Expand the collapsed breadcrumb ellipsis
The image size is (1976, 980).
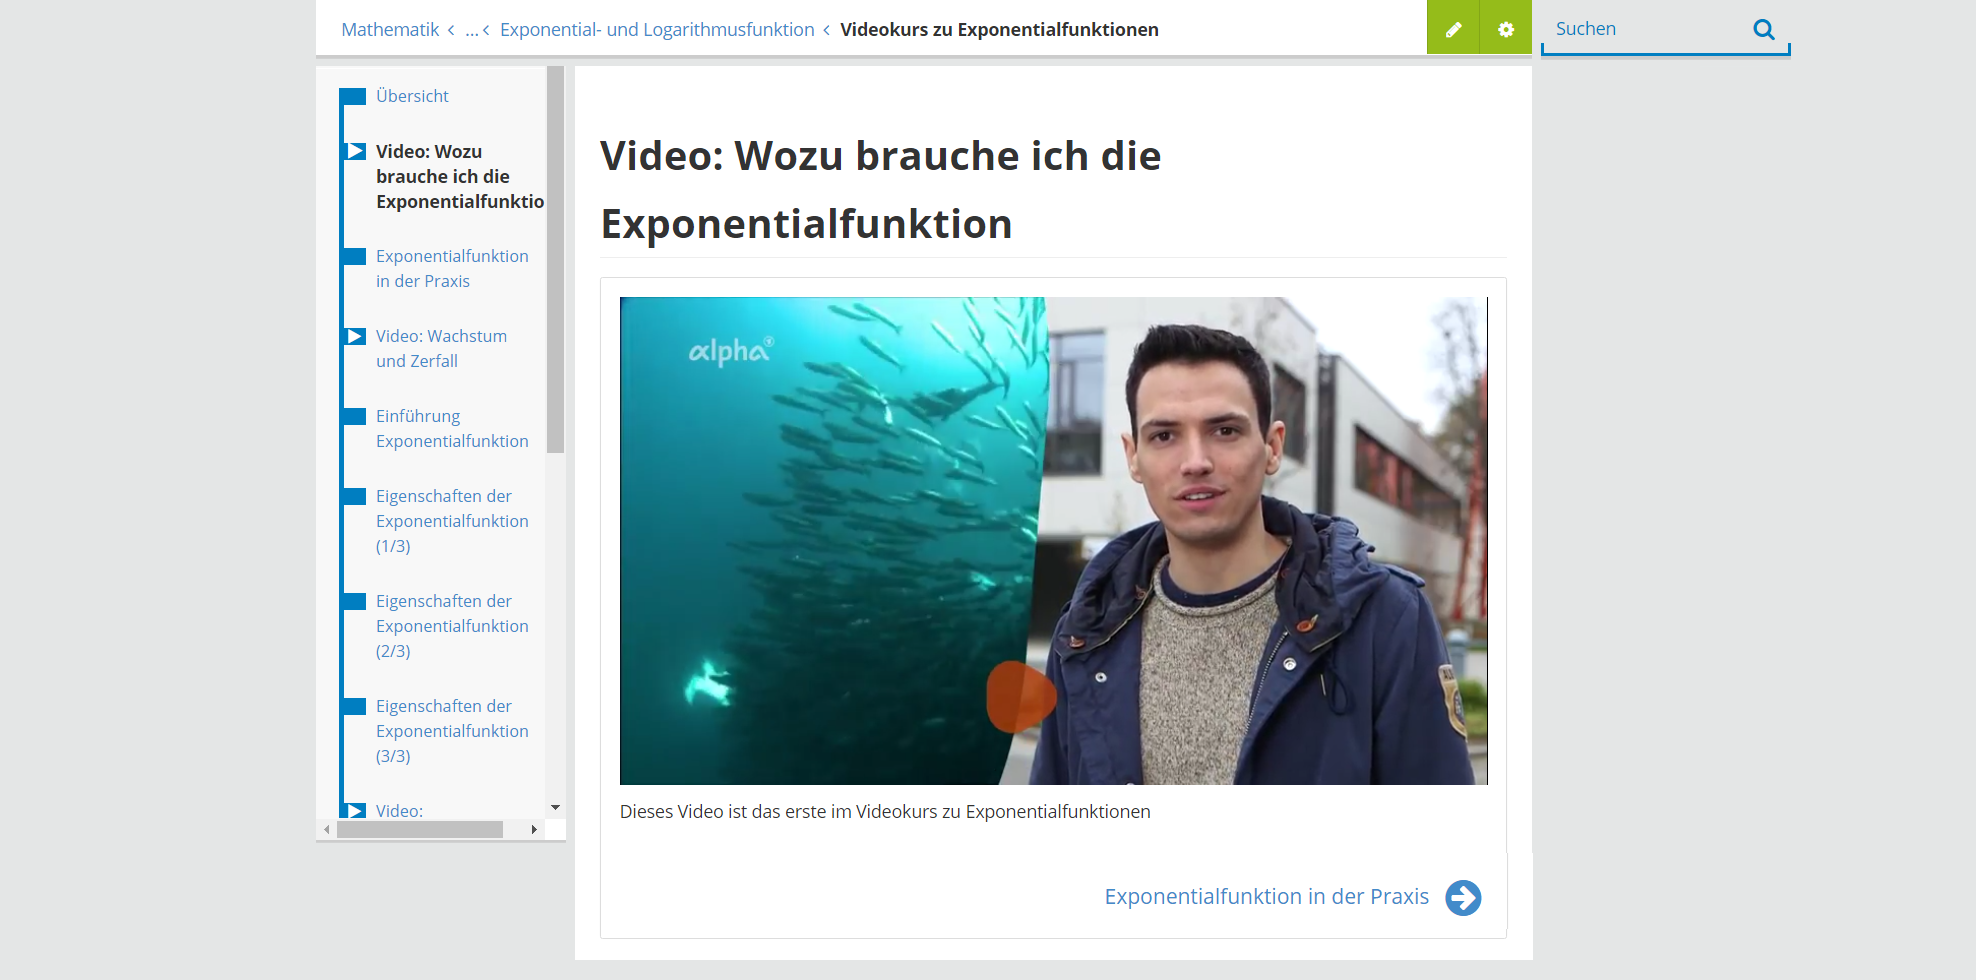[x=471, y=30]
